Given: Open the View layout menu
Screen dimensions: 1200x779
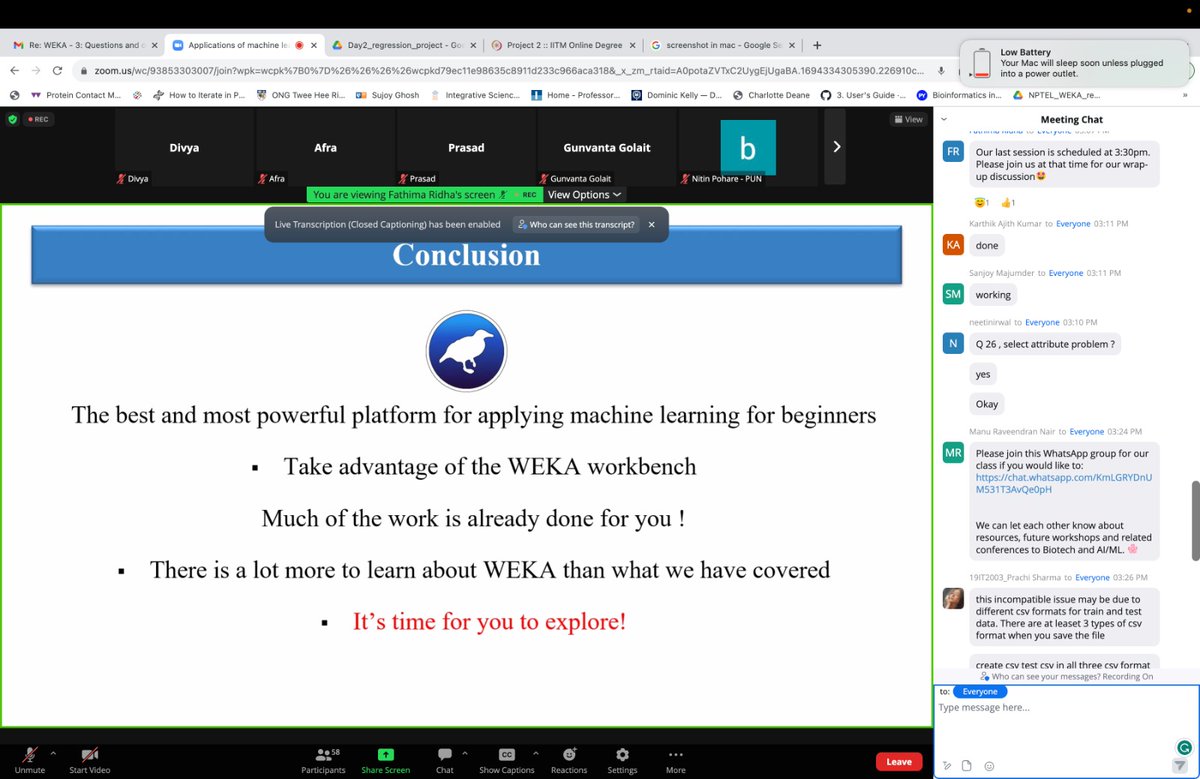Looking at the screenshot, I should (x=908, y=119).
